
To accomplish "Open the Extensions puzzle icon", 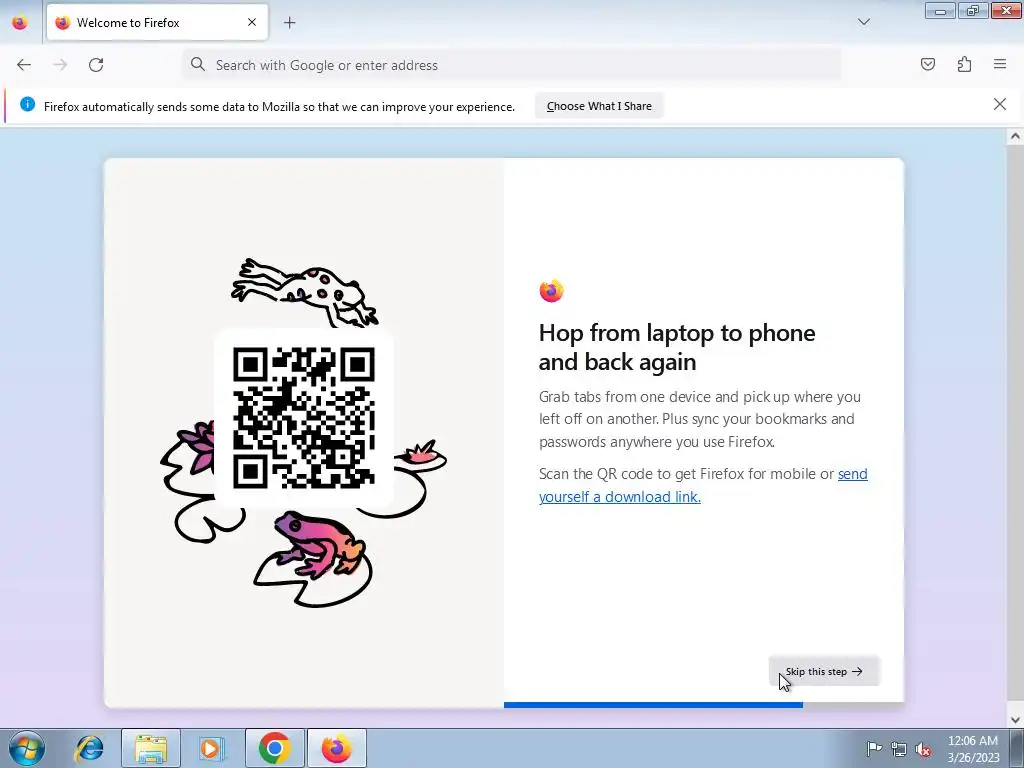I will point(964,64).
